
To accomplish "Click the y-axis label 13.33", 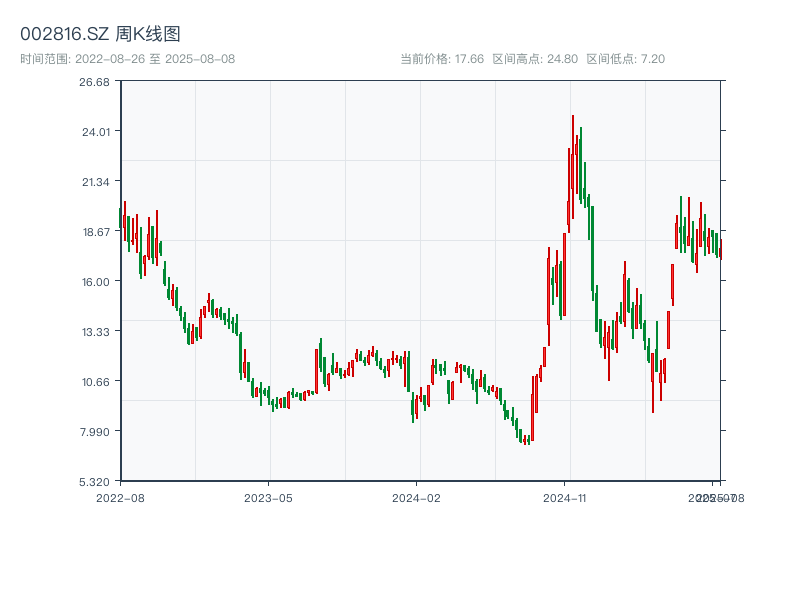I will coord(96,332).
